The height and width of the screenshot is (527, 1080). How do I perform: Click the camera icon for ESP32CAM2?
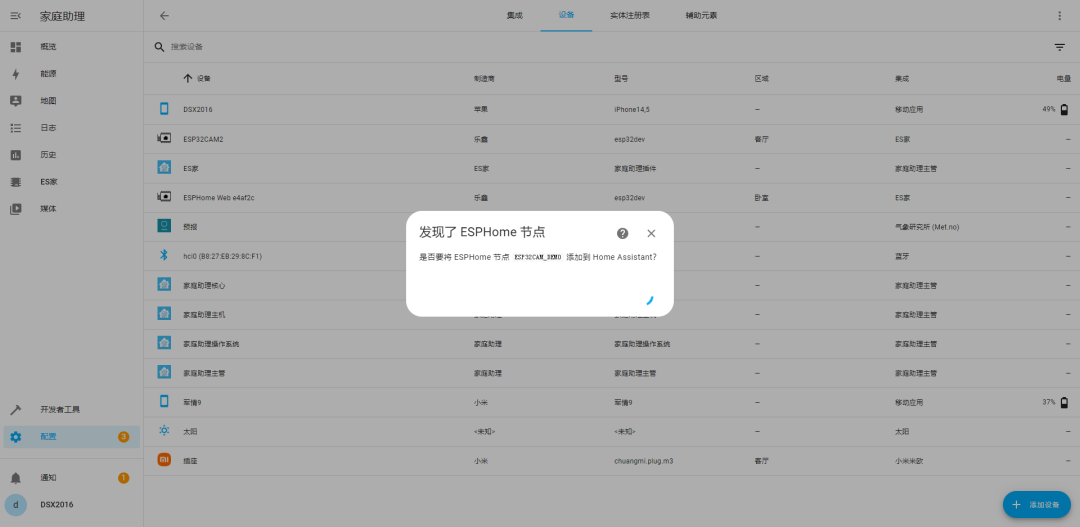tap(164, 138)
